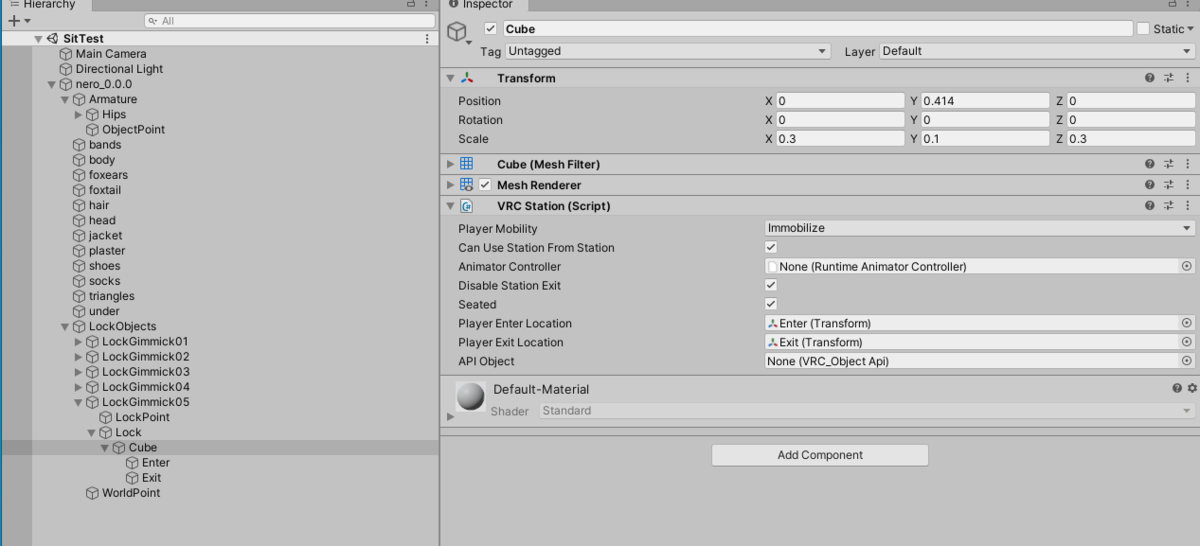Click the Cube GameObject icon in Inspector

[x=457, y=33]
